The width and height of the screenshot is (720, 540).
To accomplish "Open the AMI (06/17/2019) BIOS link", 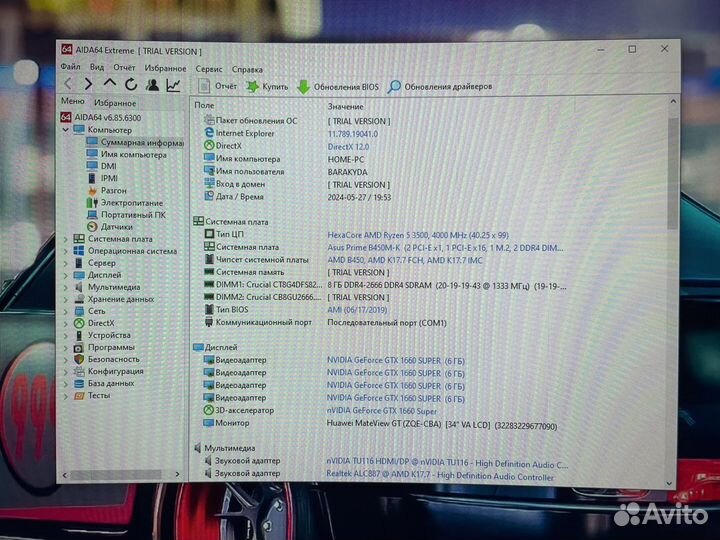I will [x=357, y=310].
